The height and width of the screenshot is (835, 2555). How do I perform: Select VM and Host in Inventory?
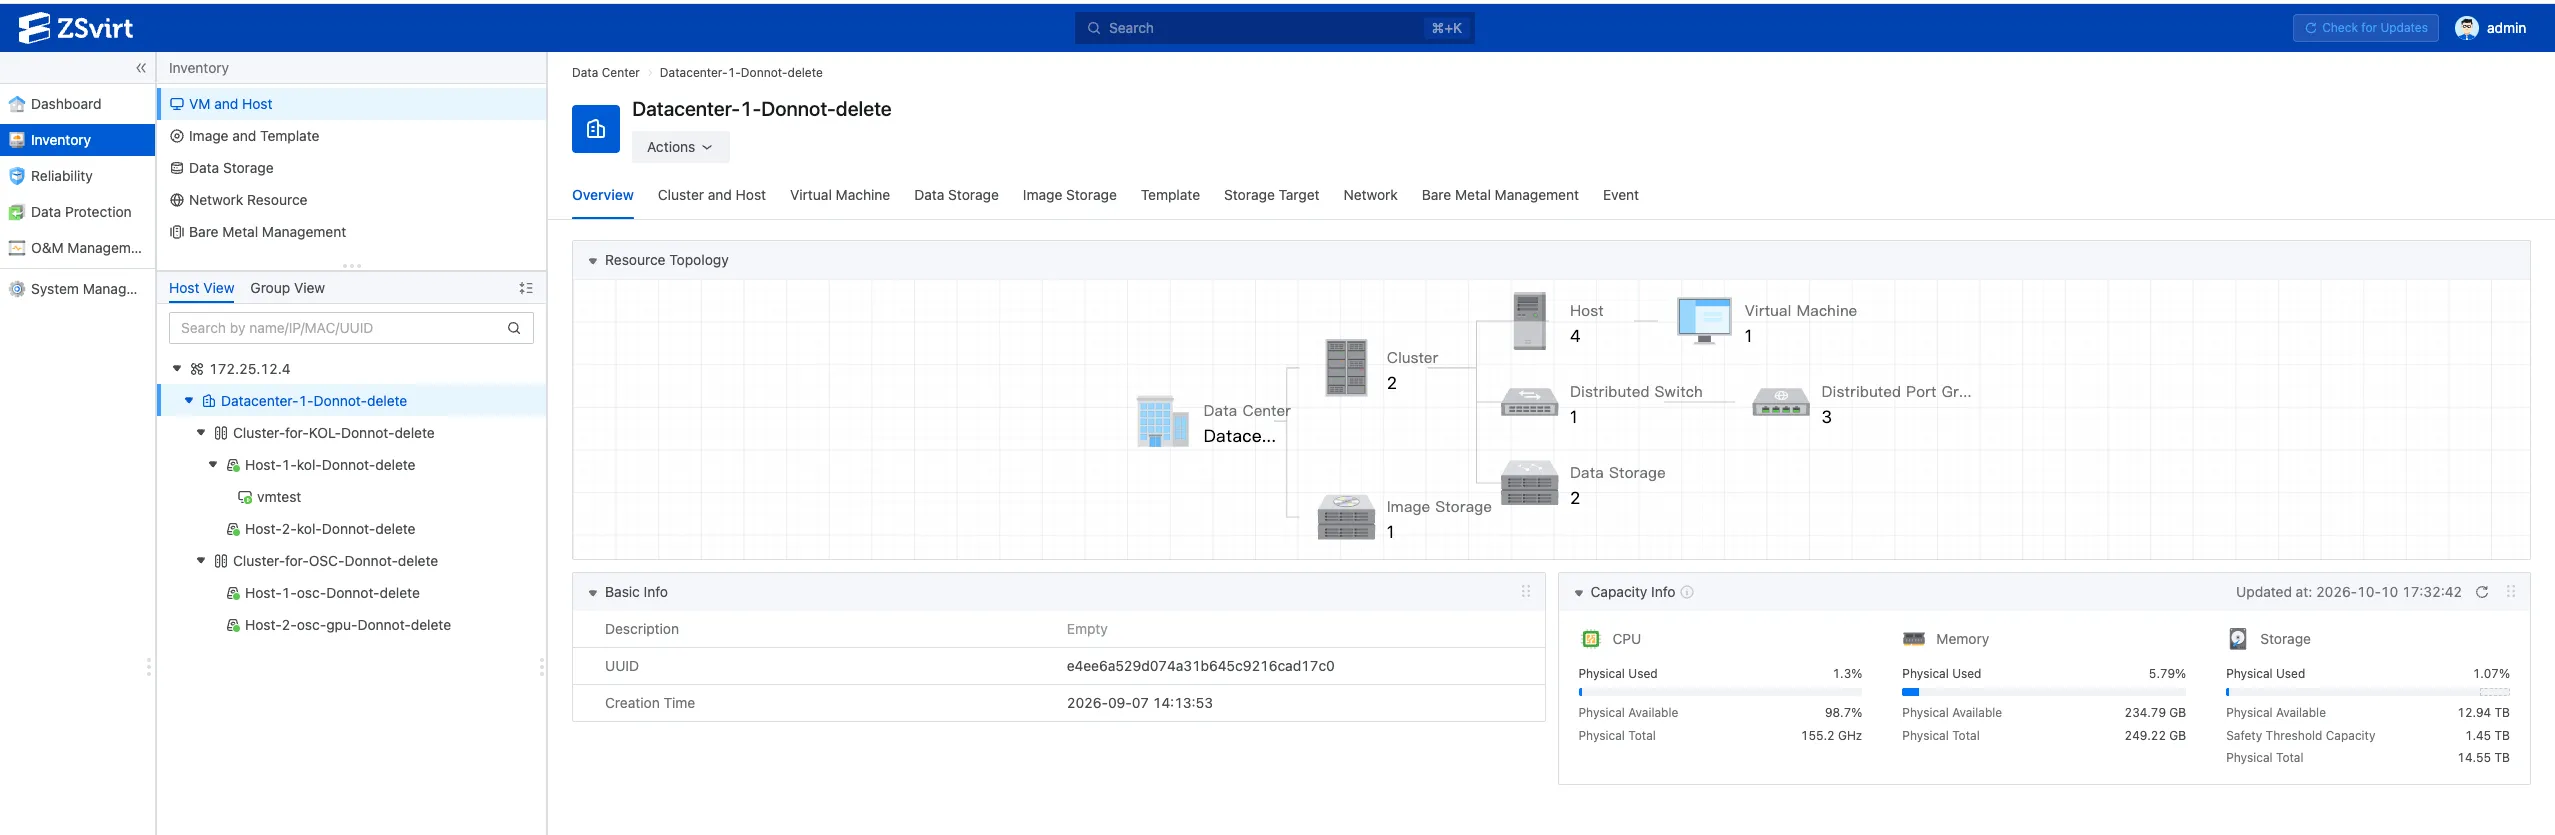[x=352, y=104]
